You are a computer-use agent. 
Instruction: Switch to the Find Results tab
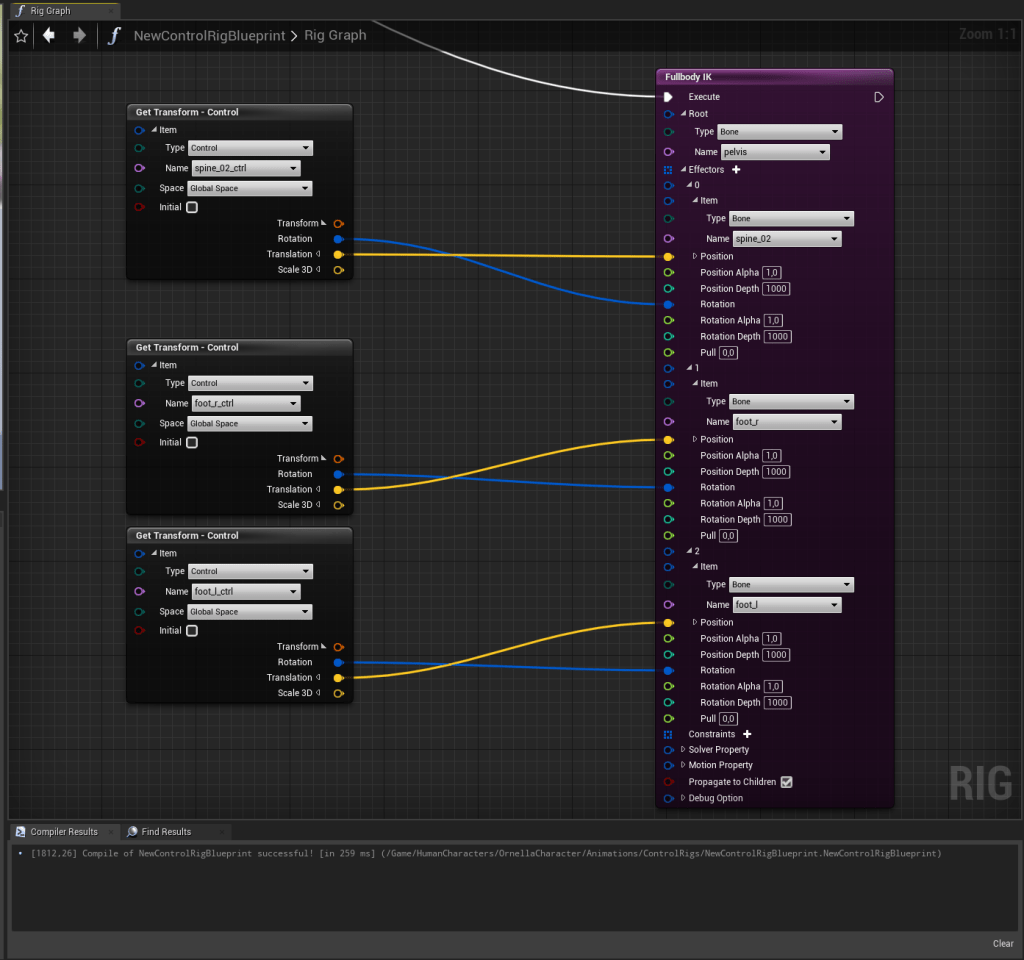[x=165, y=832]
